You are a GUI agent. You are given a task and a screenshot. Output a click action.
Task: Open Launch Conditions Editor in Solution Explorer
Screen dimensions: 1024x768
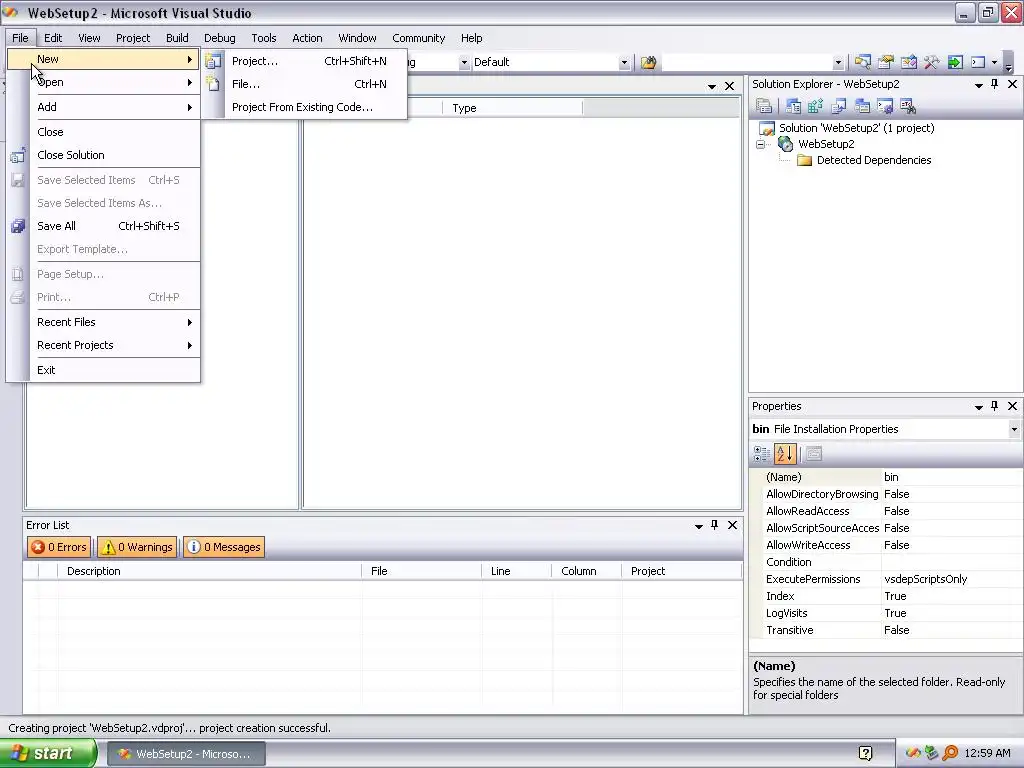(x=908, y=106)
